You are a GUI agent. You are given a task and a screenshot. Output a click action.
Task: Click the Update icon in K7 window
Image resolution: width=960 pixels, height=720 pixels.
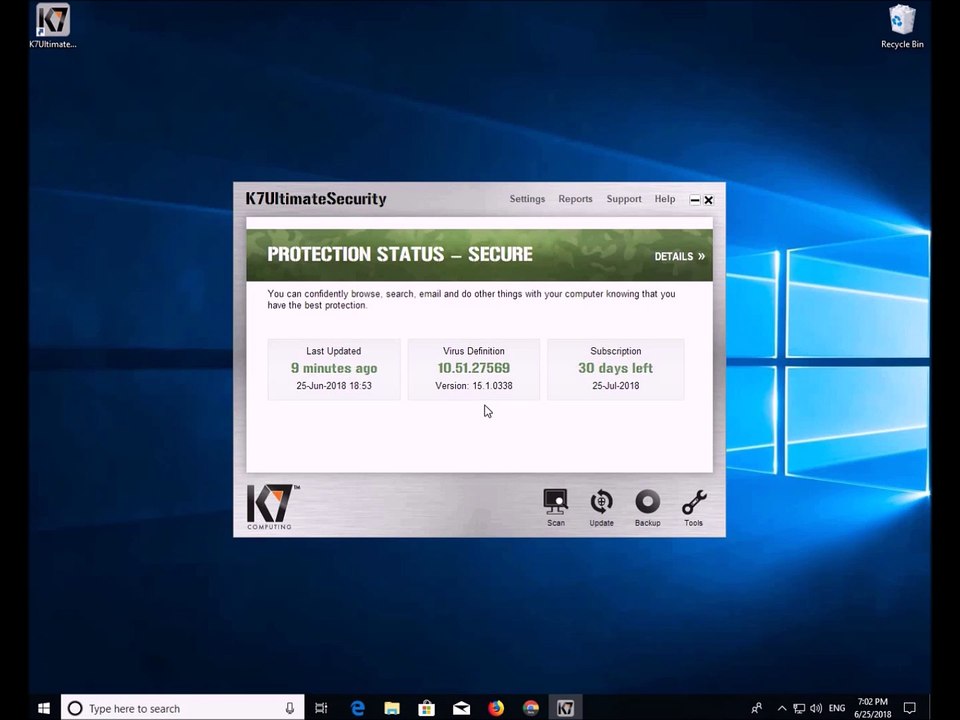(x=601, y=508)
